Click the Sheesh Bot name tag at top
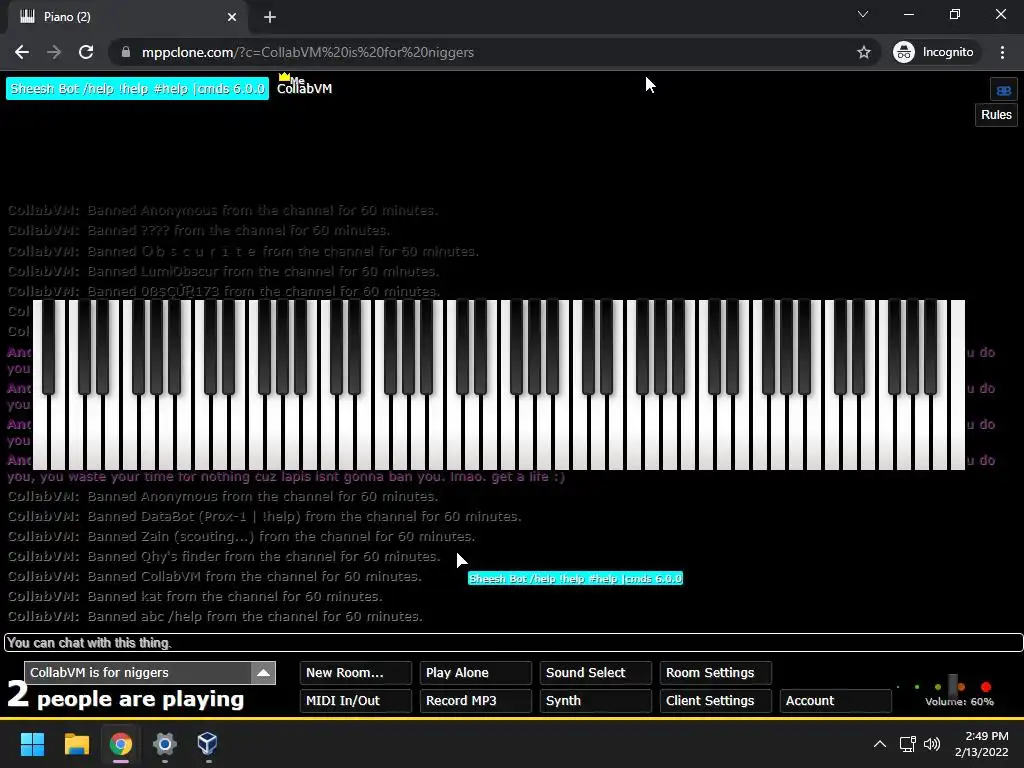The height and width of the screenshot is (768, 1024). click(x=137, y=89)
